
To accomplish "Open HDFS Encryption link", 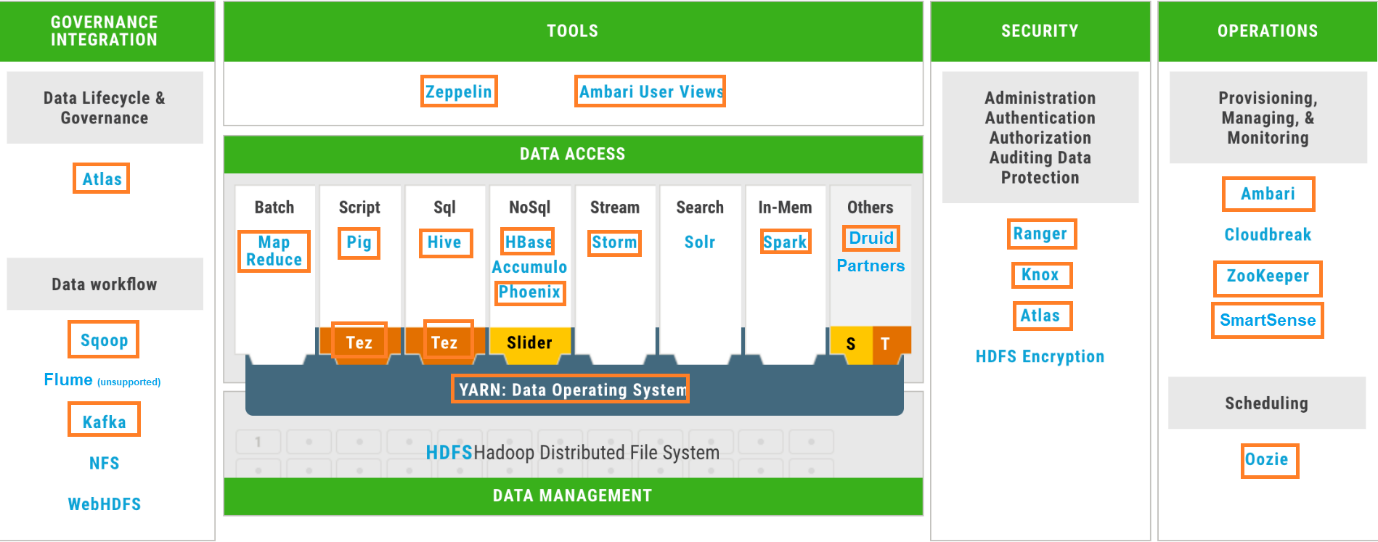I will click(x=1040, y=356).
